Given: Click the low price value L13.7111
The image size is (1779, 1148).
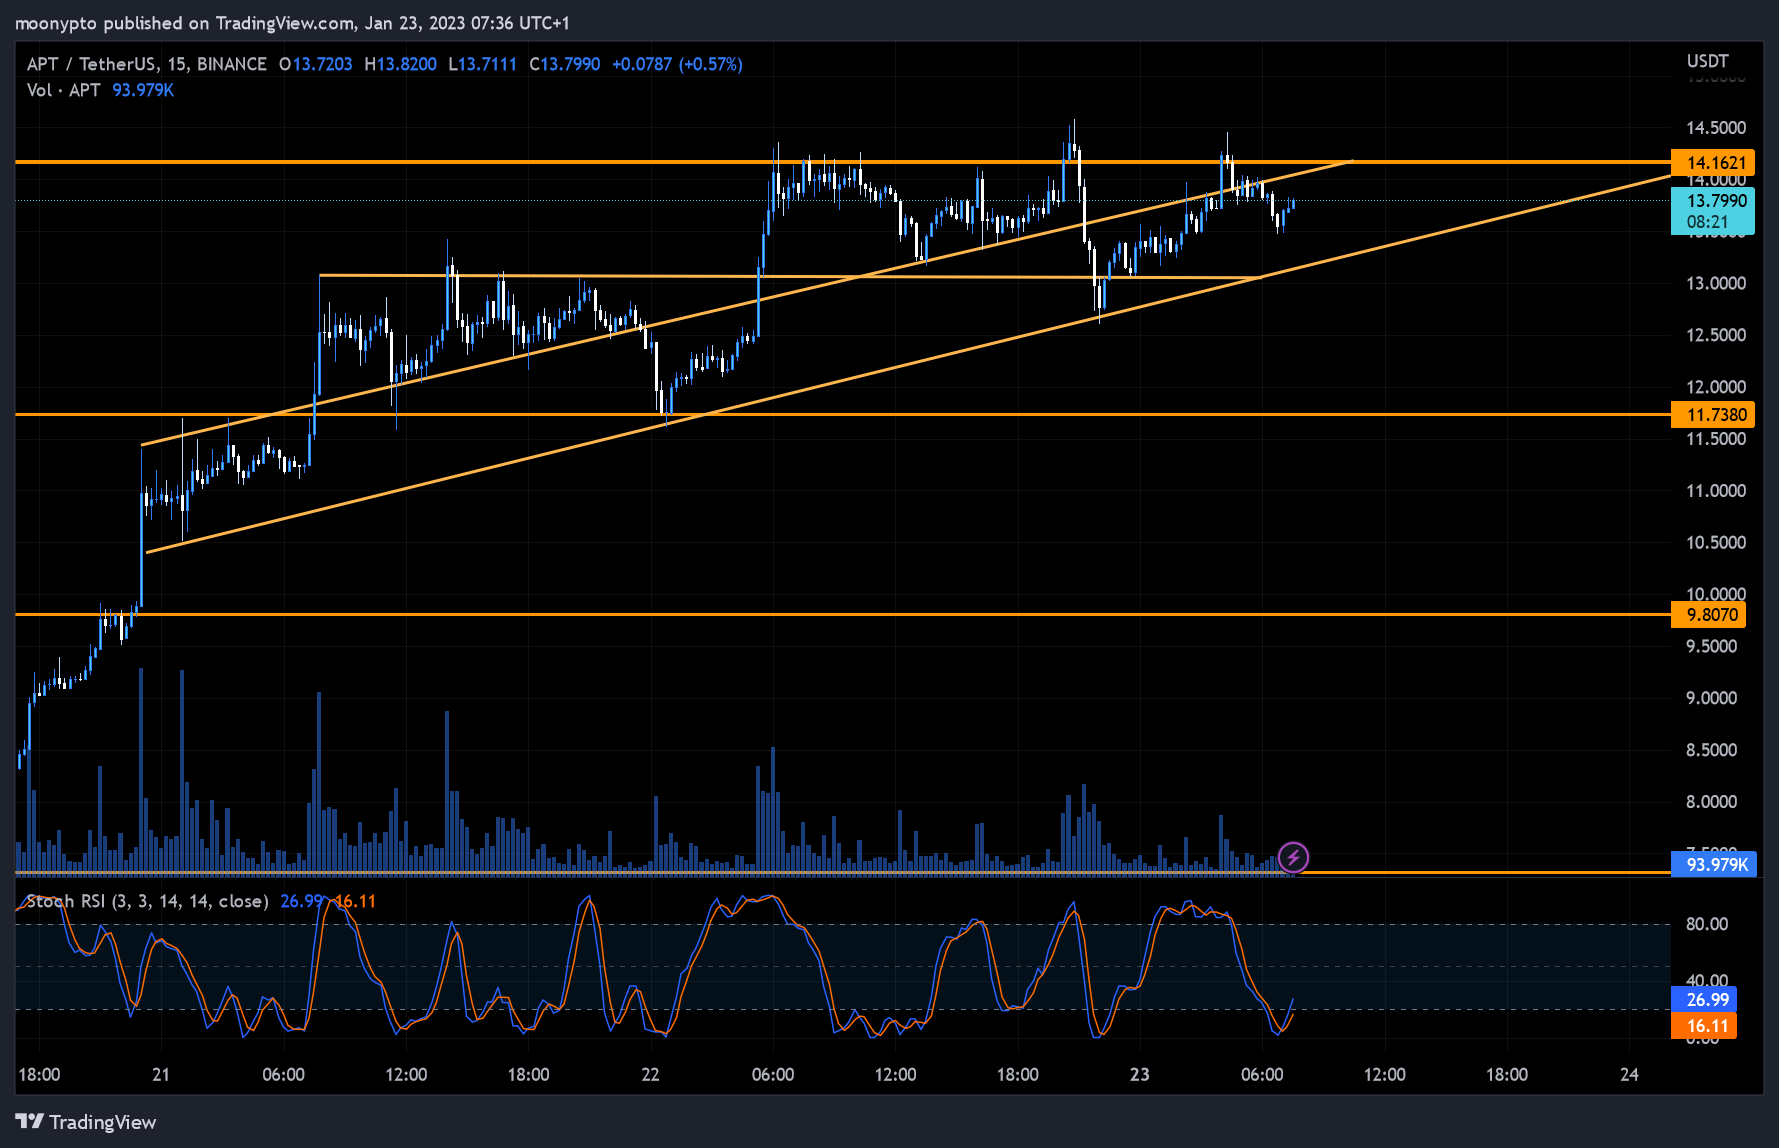Looking at the screenshot, I should [482, 64].
